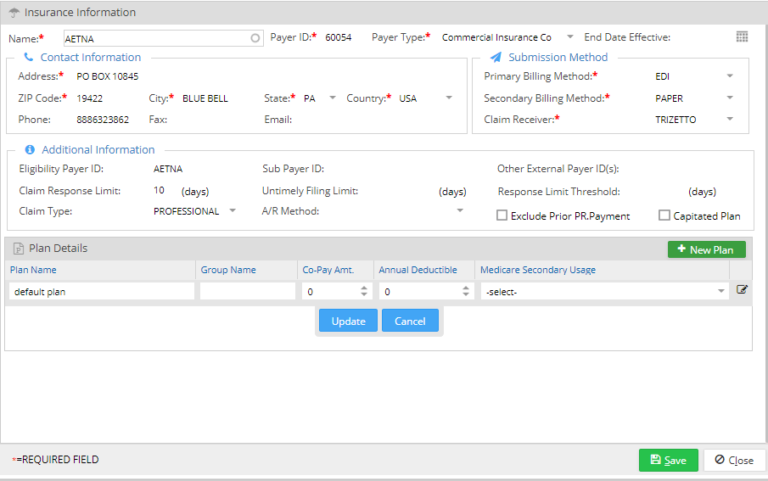Image resolution: width=768 pixels, height=481 pixels.
Task: Expand the Primary Billing Method dropdown
Action: 730,76
